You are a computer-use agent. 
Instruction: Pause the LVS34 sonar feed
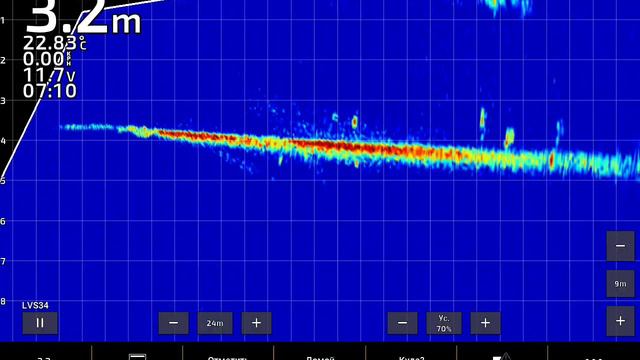click(x=40, y=323)
